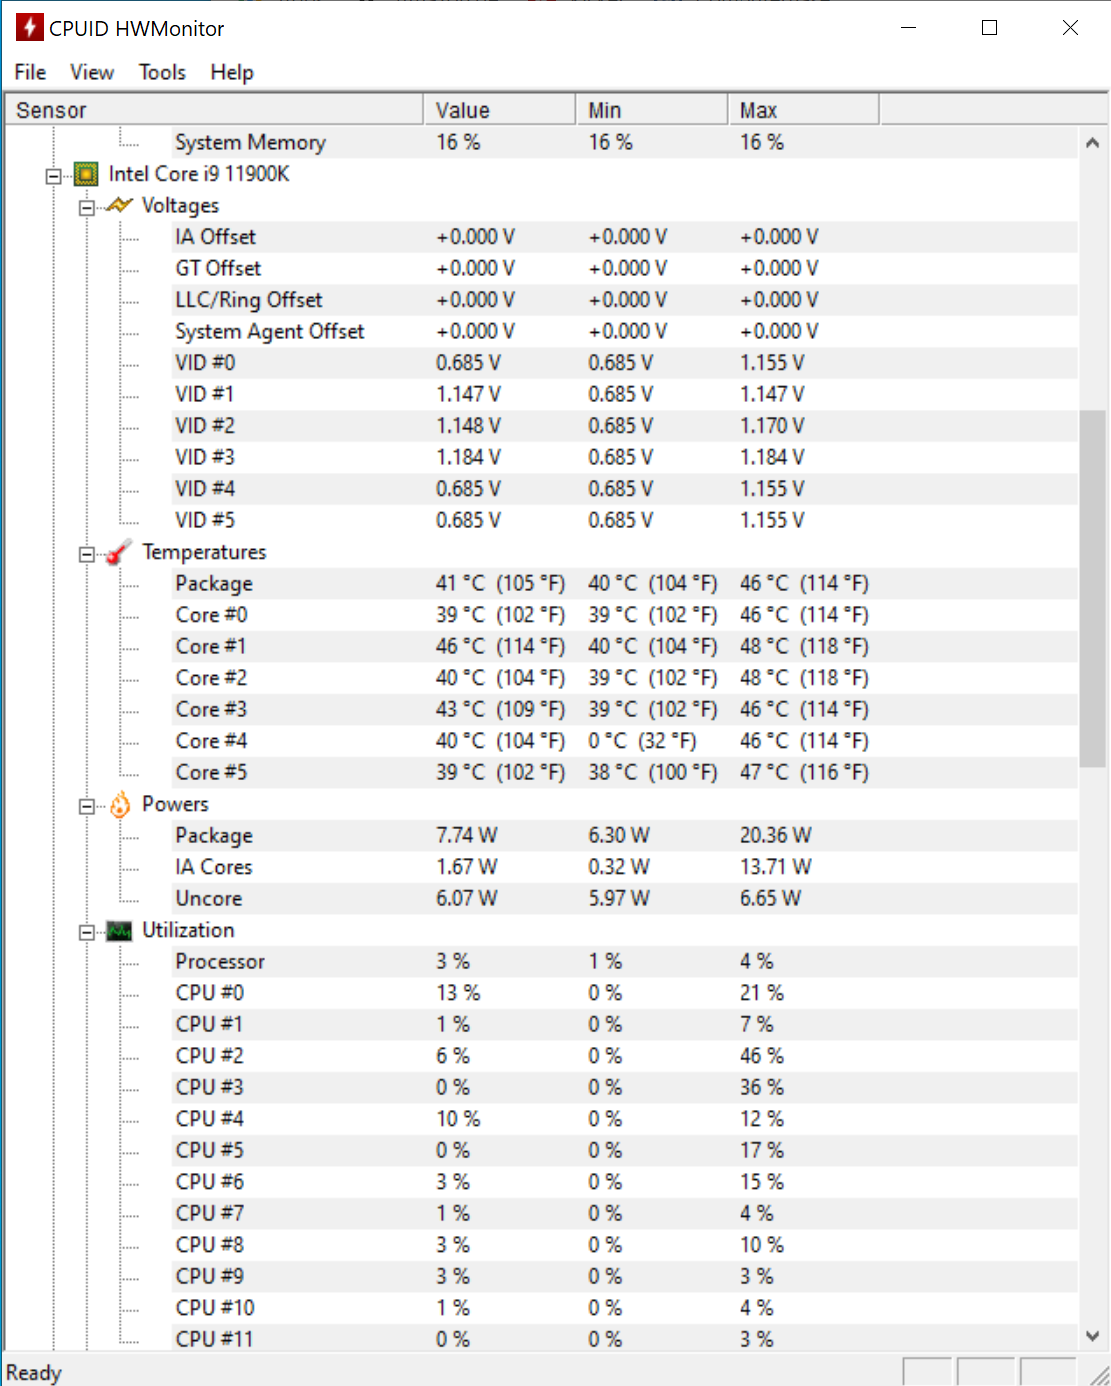Collapse the Temperatures section
1111x1386 pixels.
(x=87, y=554)
